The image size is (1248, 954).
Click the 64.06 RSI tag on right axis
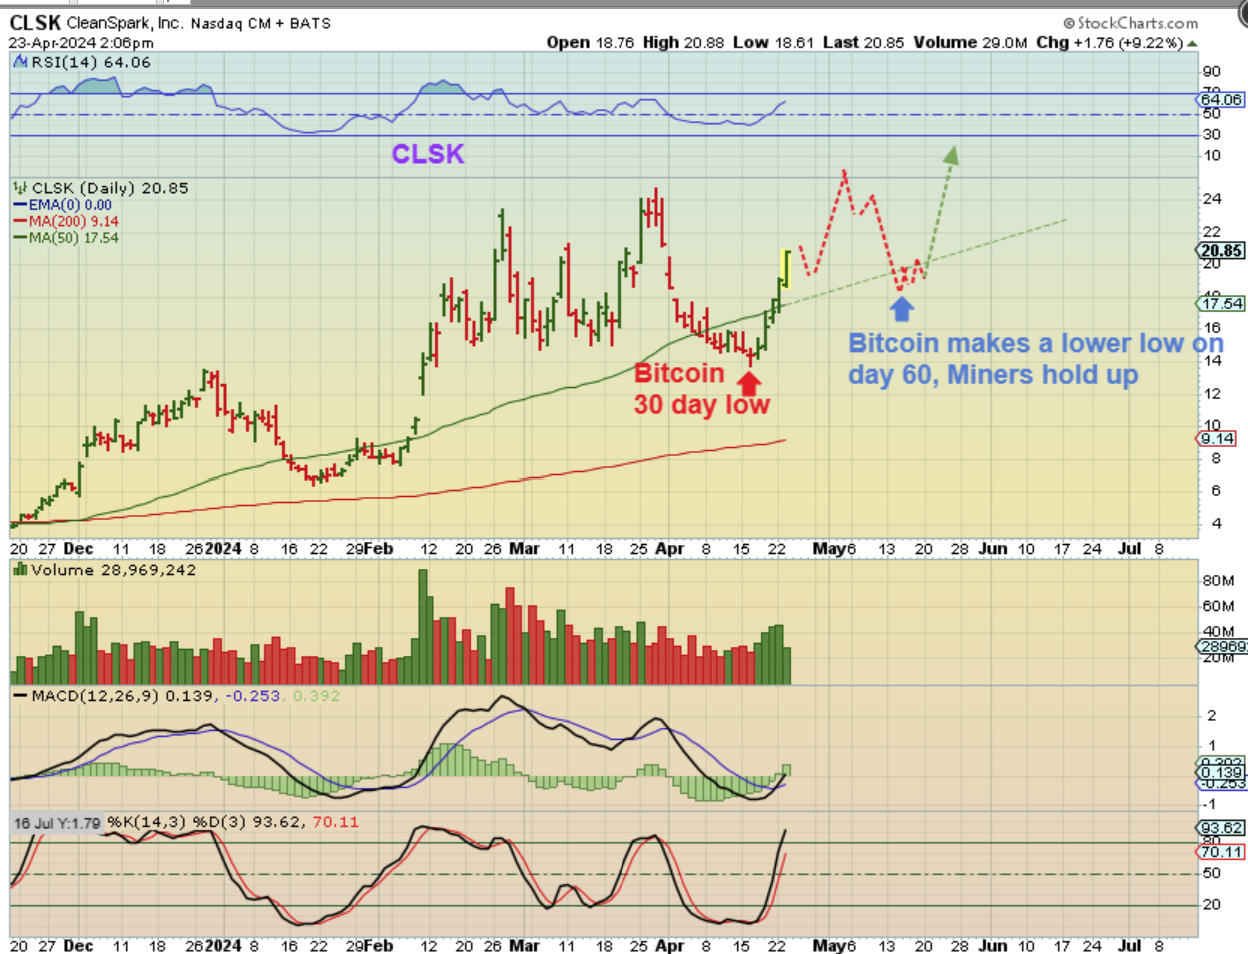click(1221, 100)
